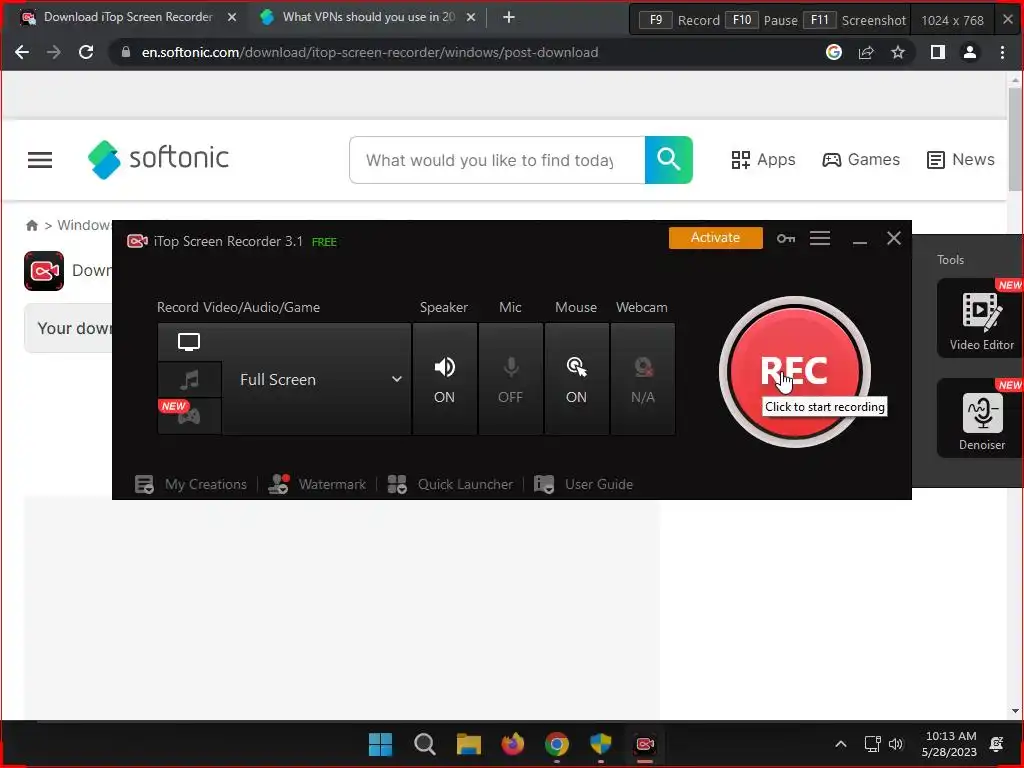Close the iTop Screen Recorder window

893,238
